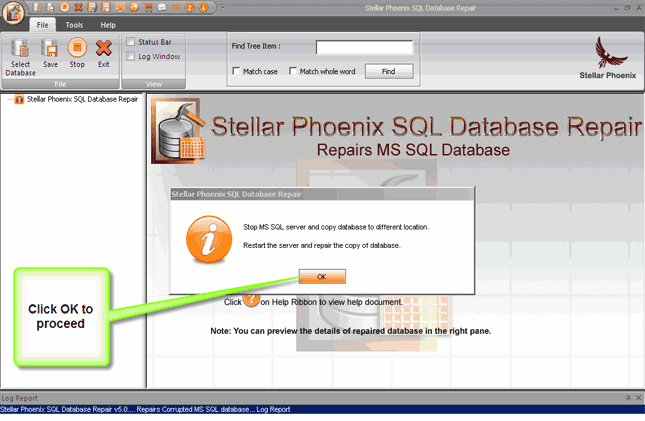Switch to the File ribbon tab
The width and height of the screenshot is (645, 421).
[42, 25]
